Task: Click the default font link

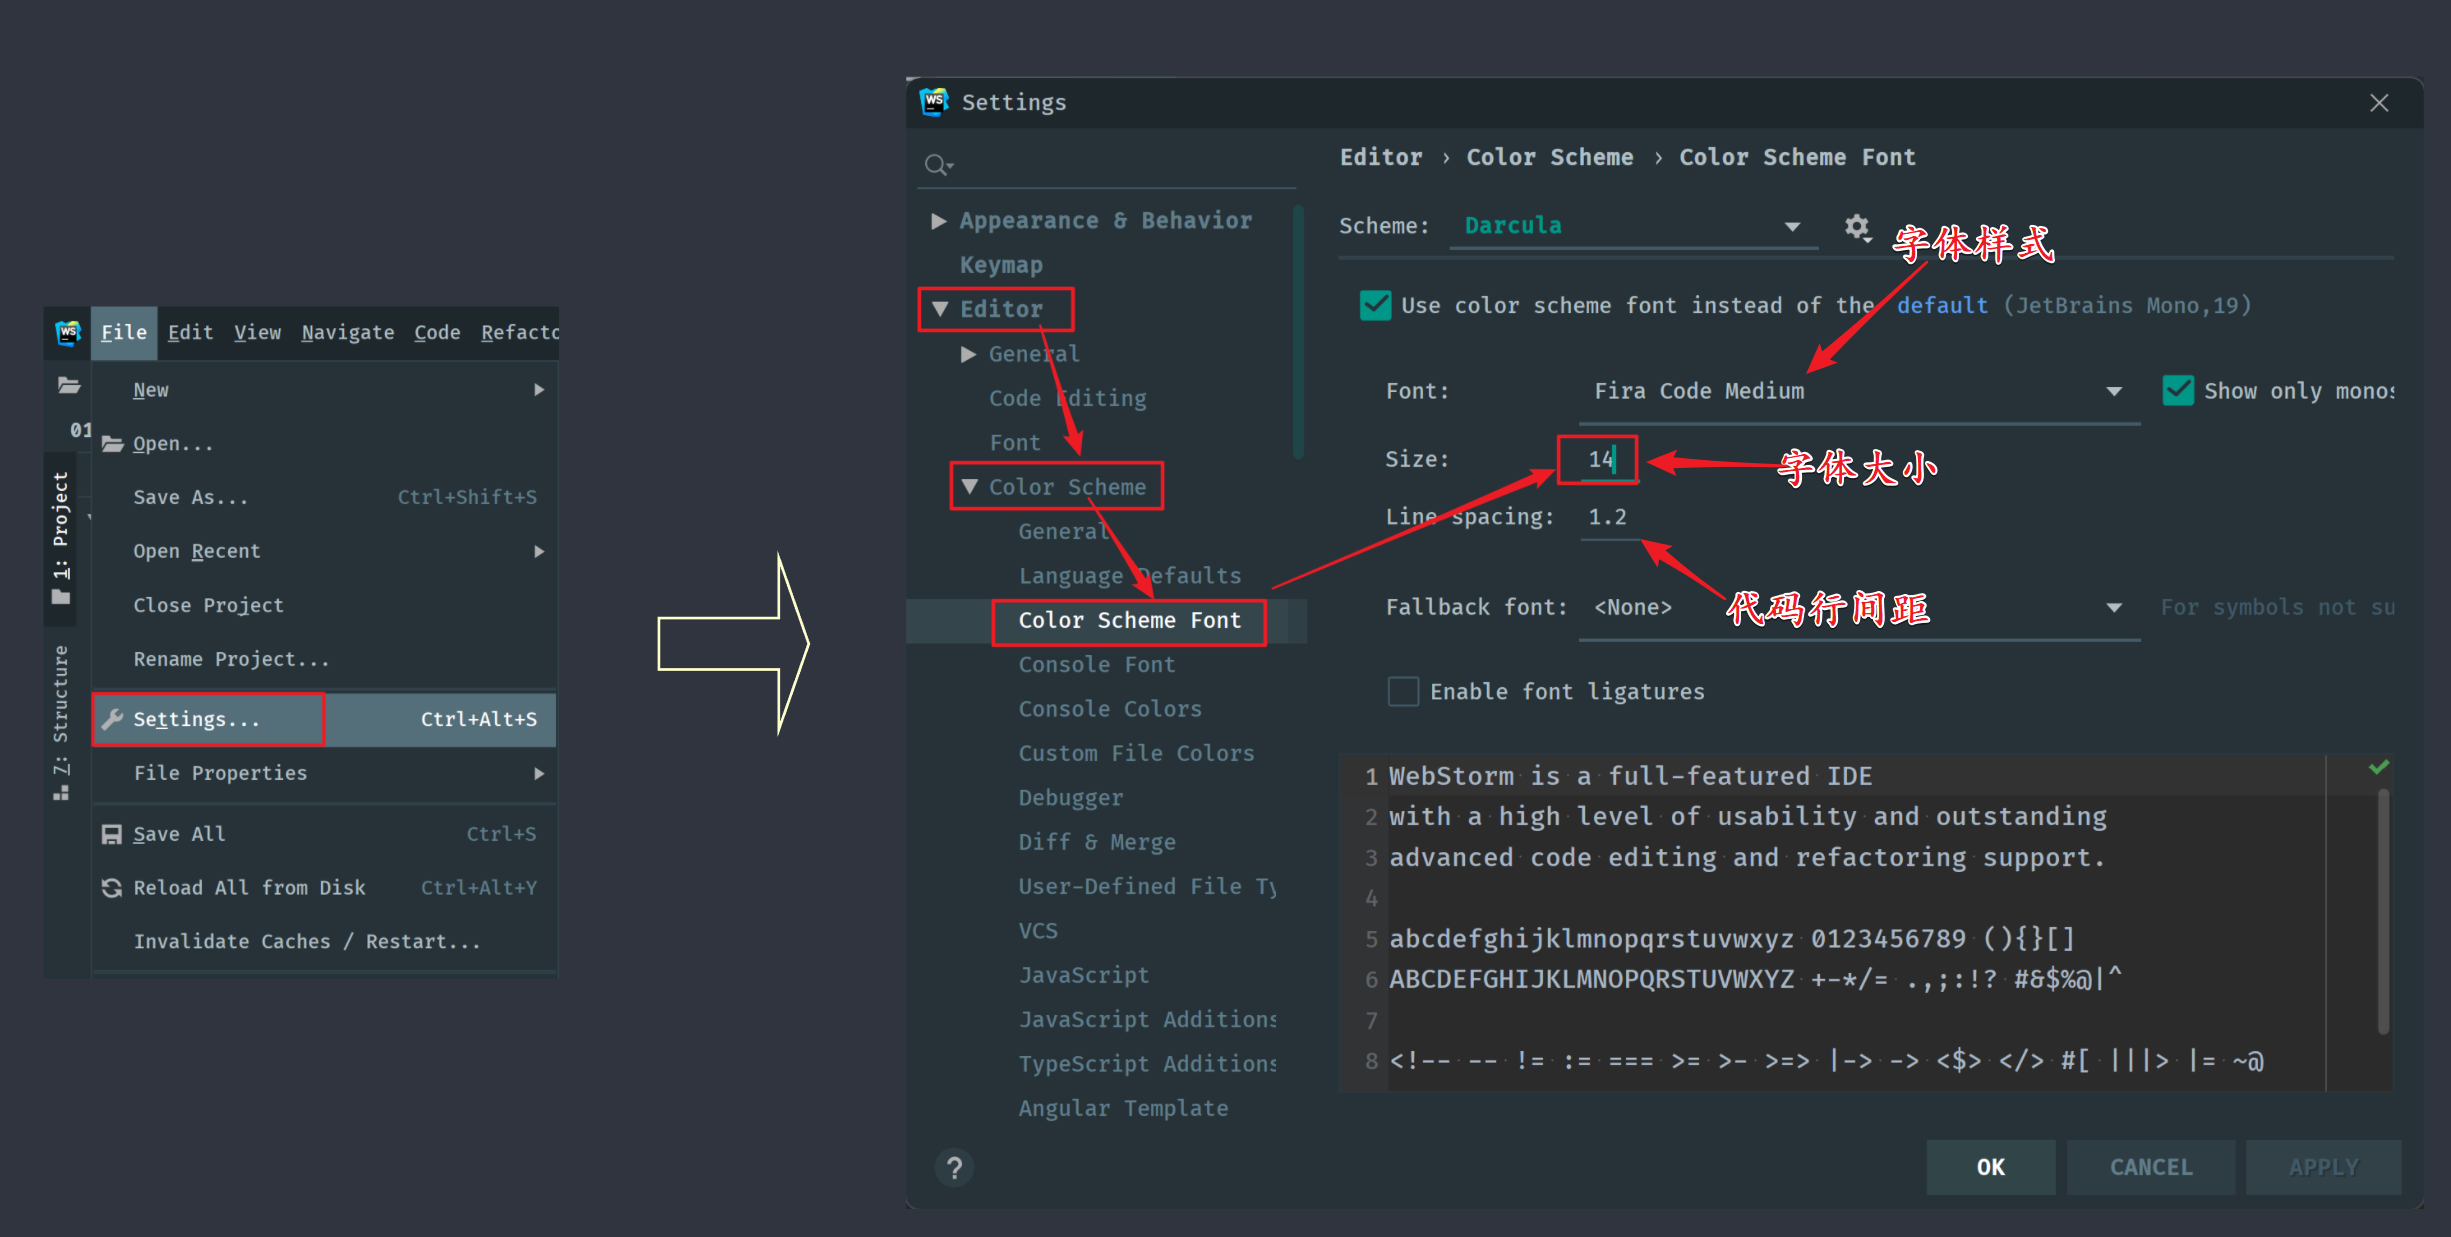Action: (1941, 306)
